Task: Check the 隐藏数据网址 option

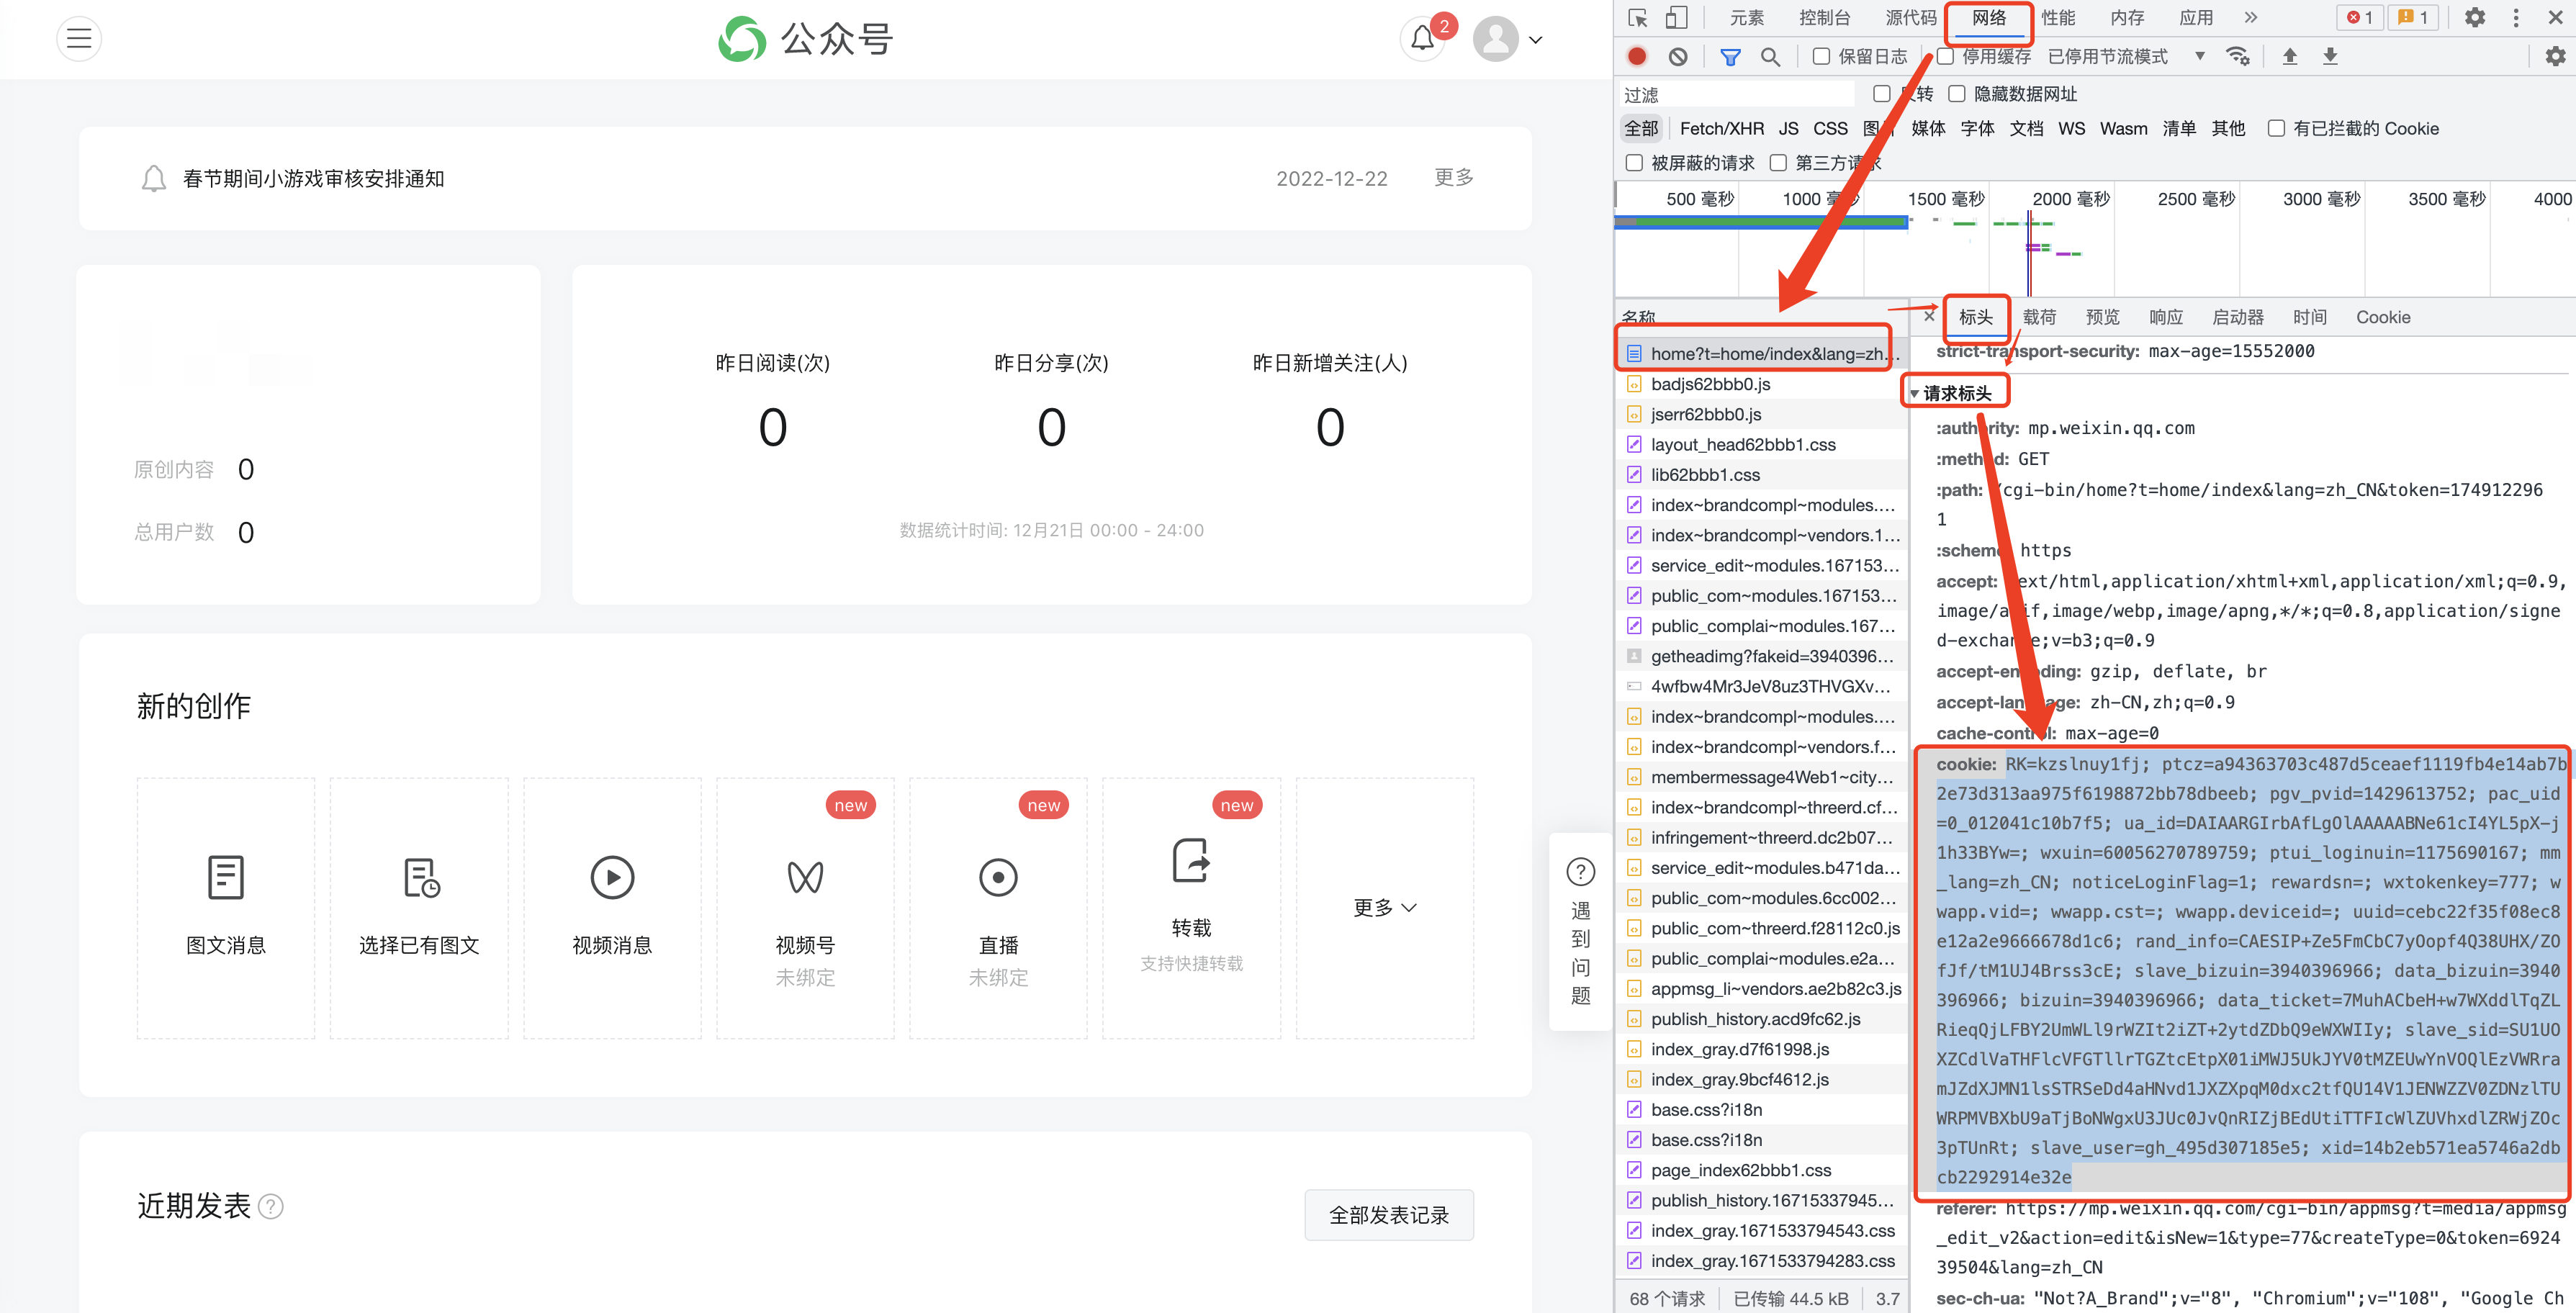Action: (x=1957, y=94)
